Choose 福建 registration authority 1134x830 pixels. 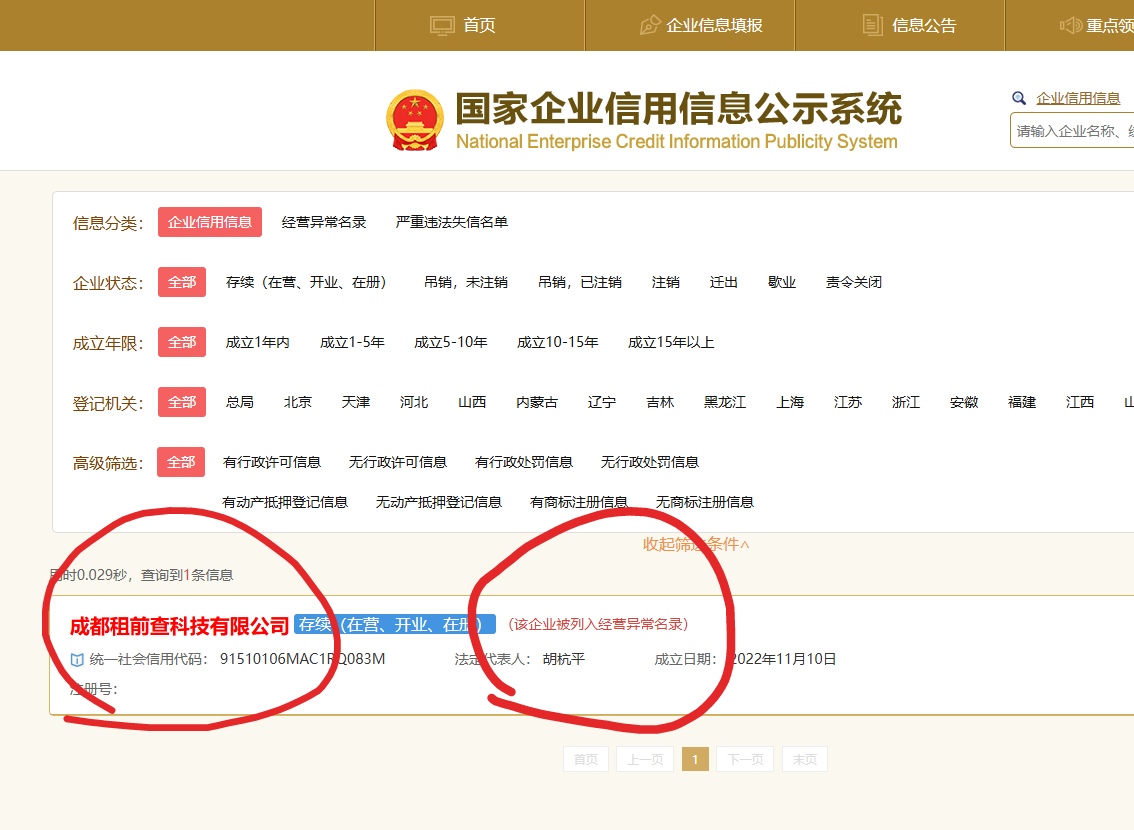[x=1022, y=402]
